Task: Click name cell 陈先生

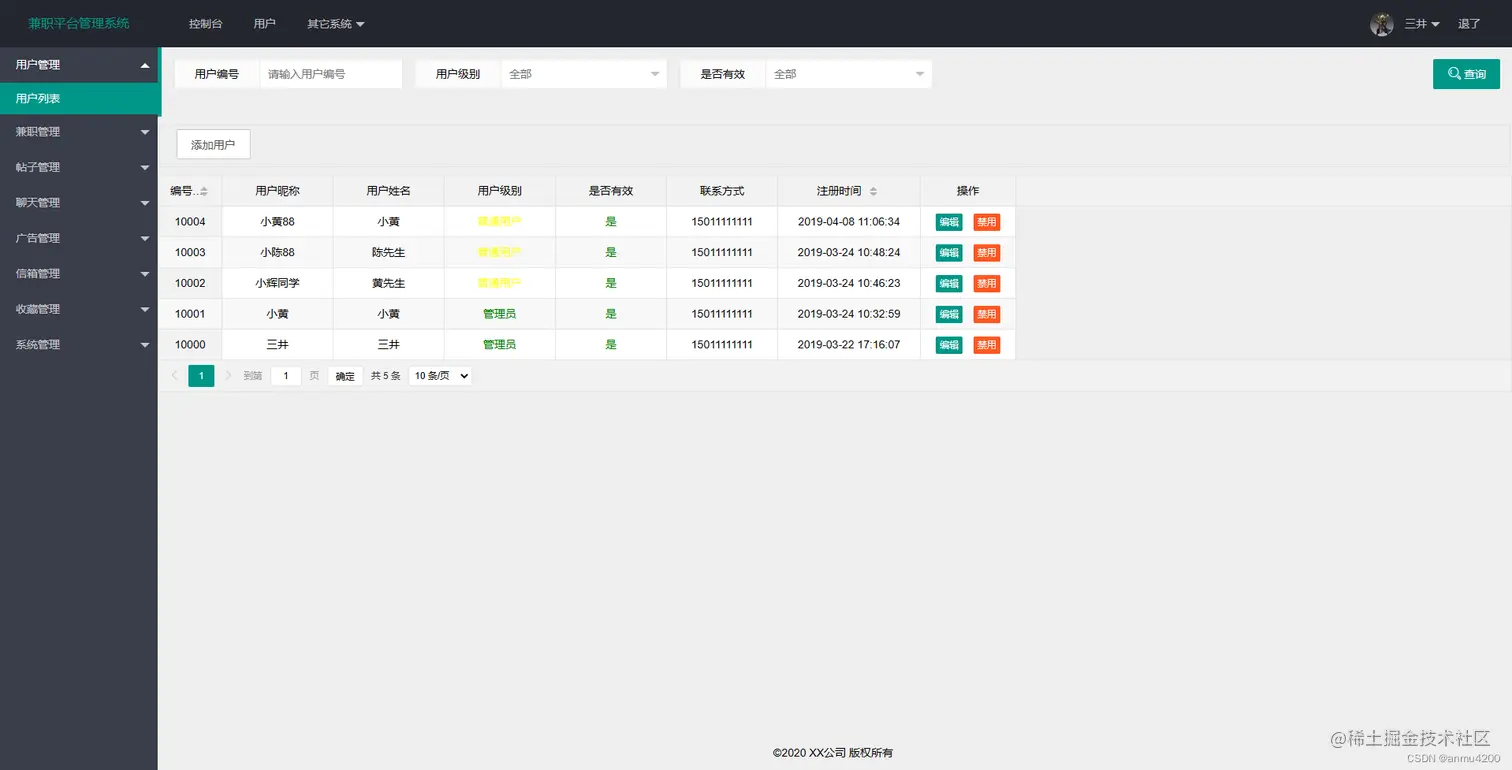Action: click(x=388, y=253)
